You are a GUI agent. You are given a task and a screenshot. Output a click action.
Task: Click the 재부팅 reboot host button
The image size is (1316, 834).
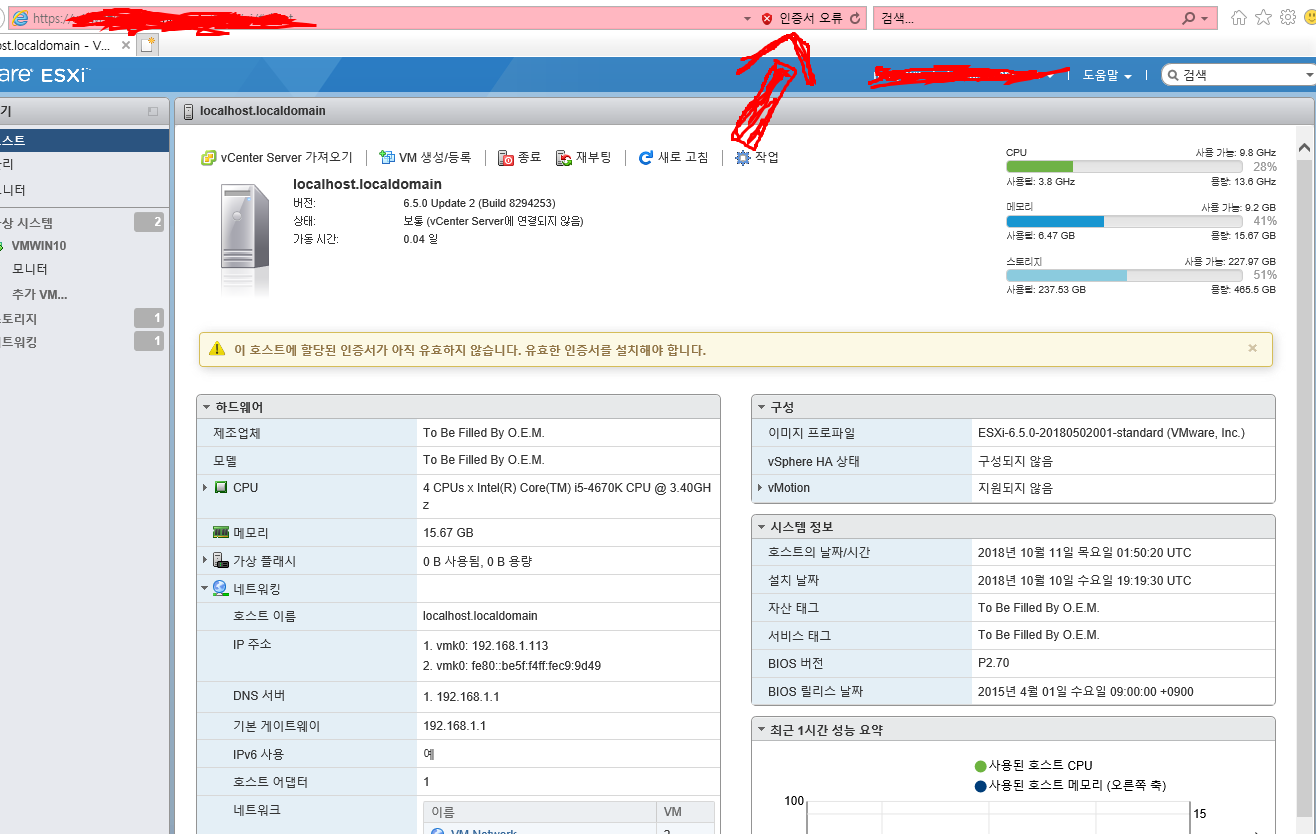[x=584, y=157]
